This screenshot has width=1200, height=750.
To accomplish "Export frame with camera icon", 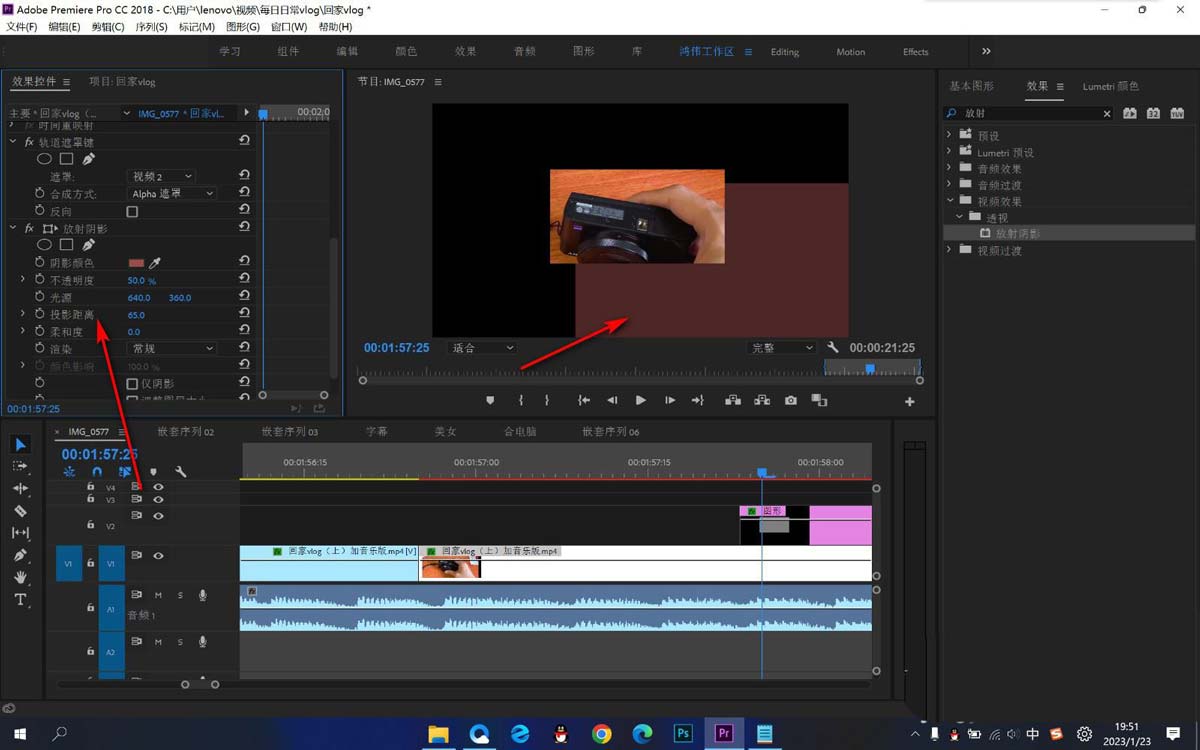I will tap(791, 400).
